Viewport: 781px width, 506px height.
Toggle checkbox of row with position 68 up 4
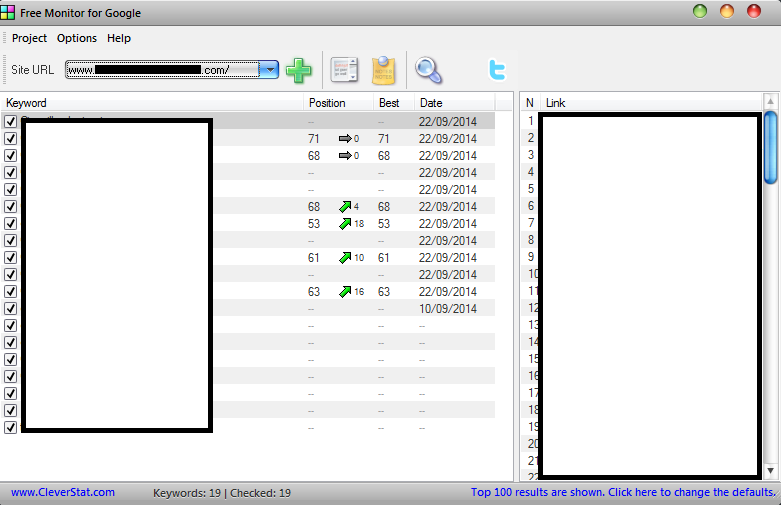[x=10, y=207]
